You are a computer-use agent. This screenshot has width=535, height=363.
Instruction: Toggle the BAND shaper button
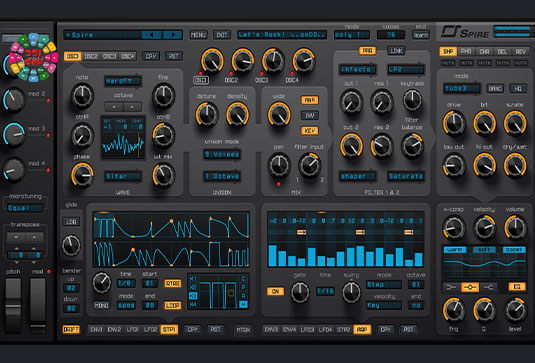[x=495, y=89]
